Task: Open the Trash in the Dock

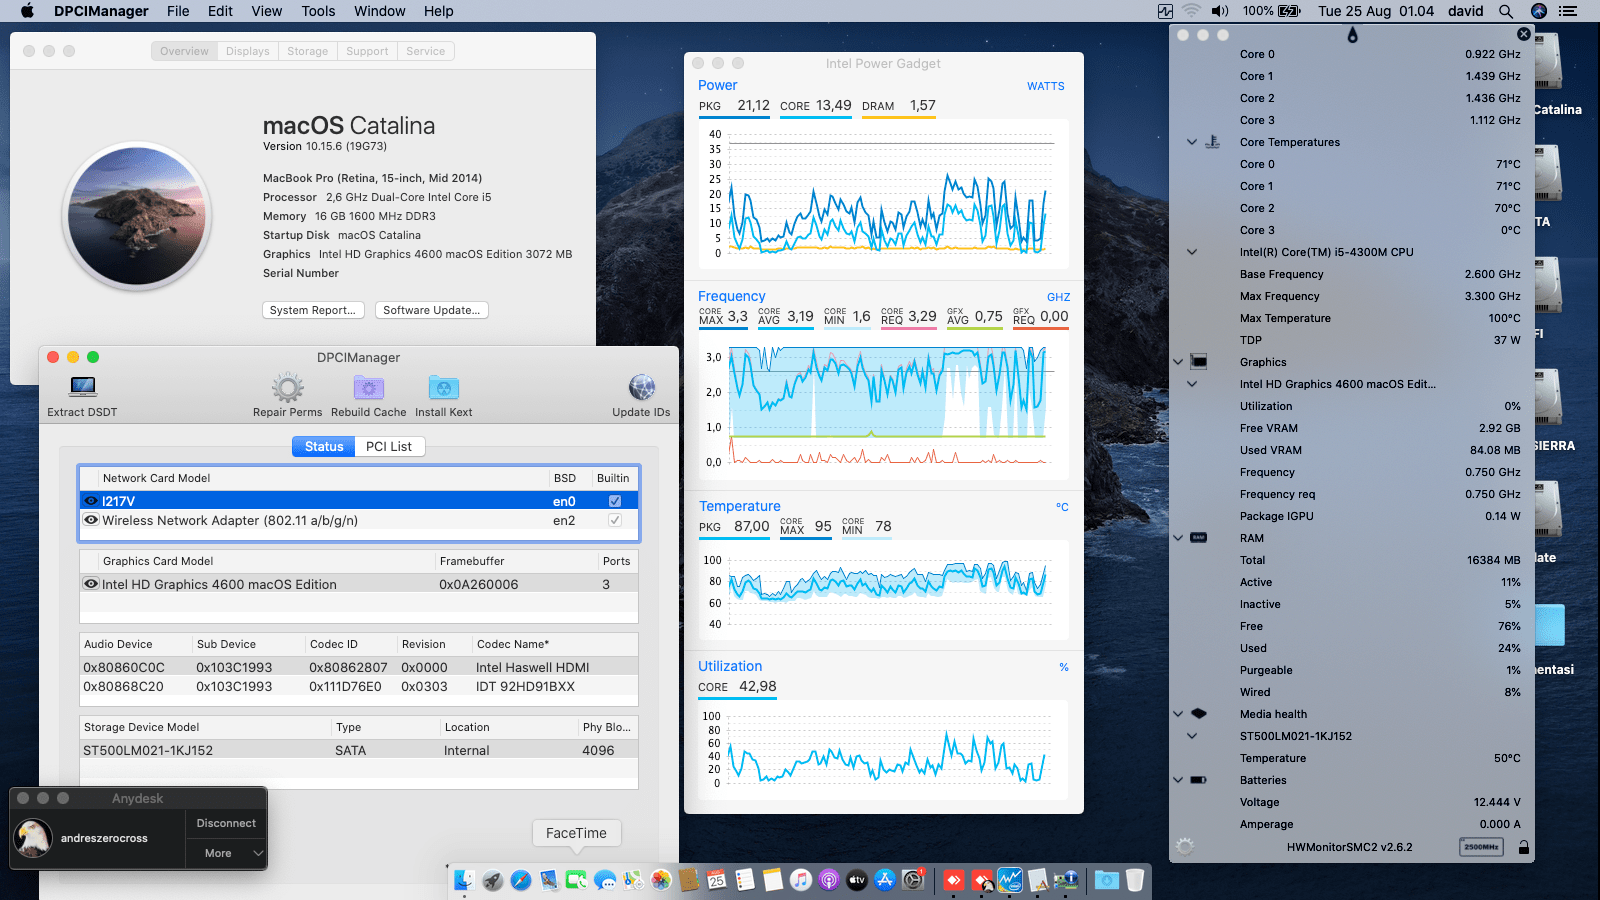Action: click(x=1135, y=880)
